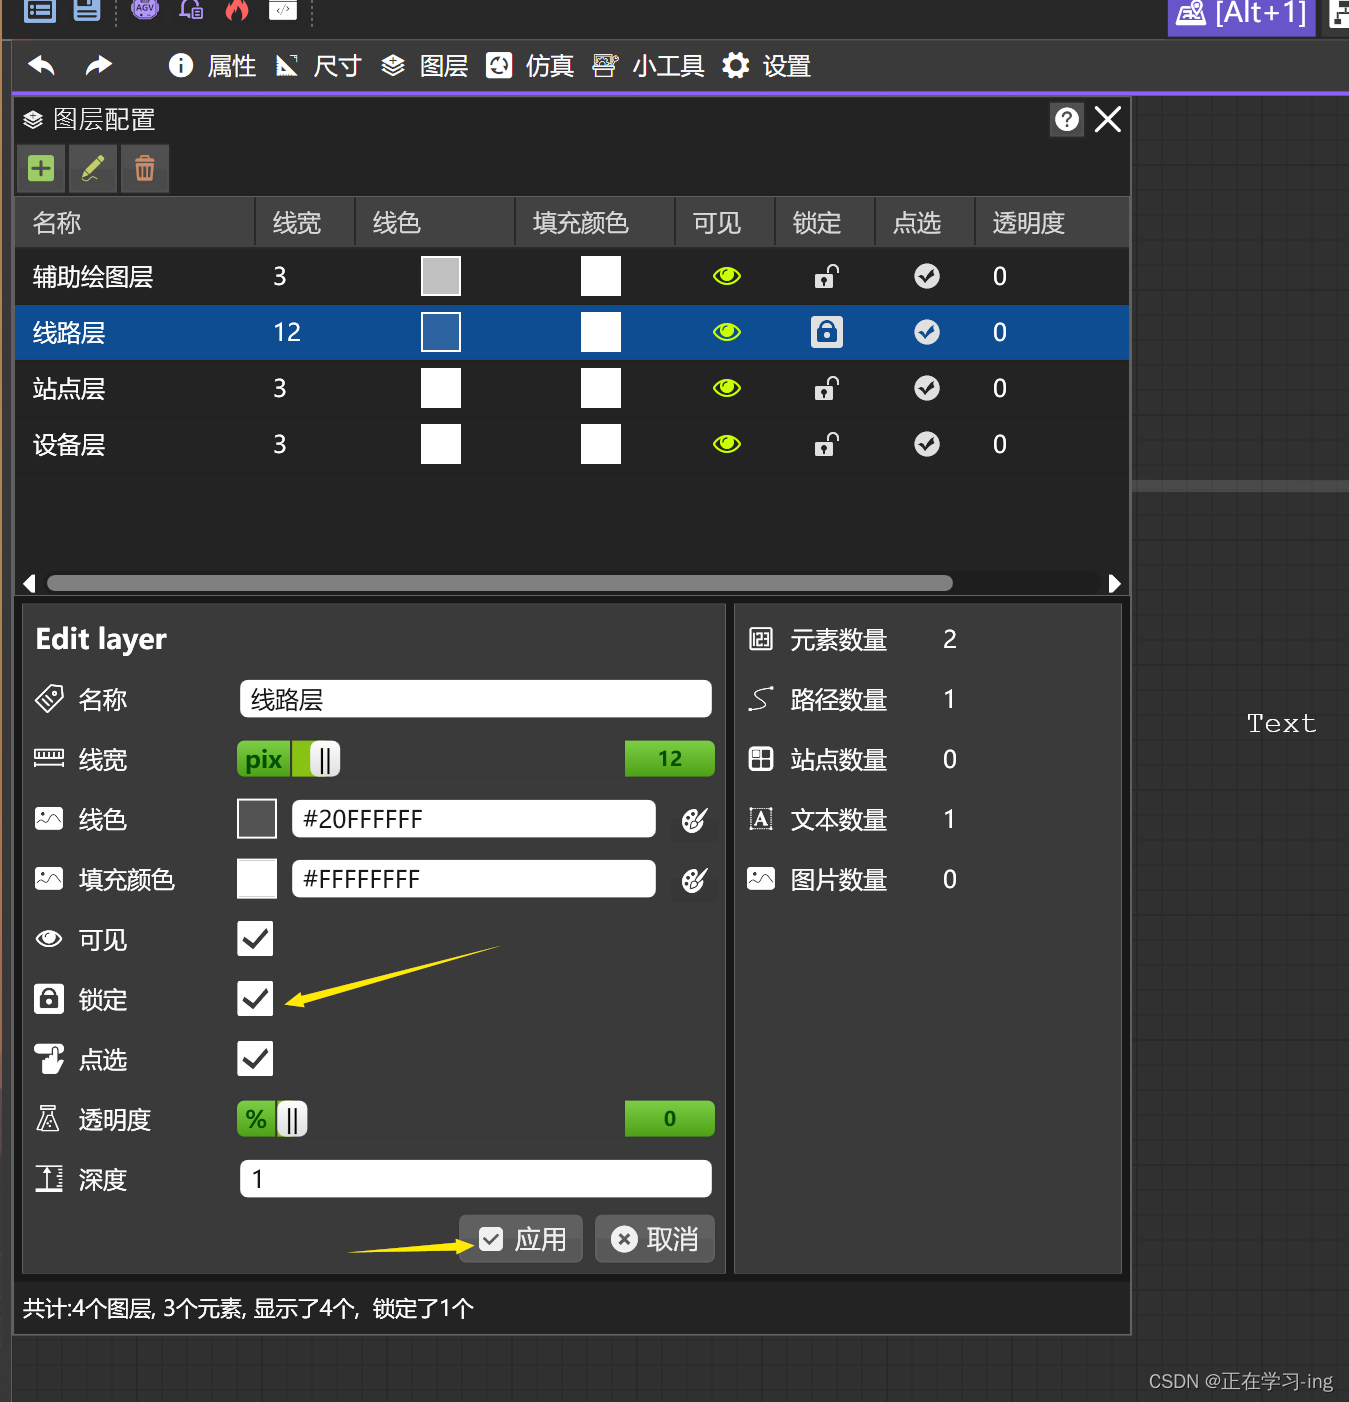The image size is (1349, 1402).
Task: Add a new layer with plus icon
Action: [x=41, y=168]
